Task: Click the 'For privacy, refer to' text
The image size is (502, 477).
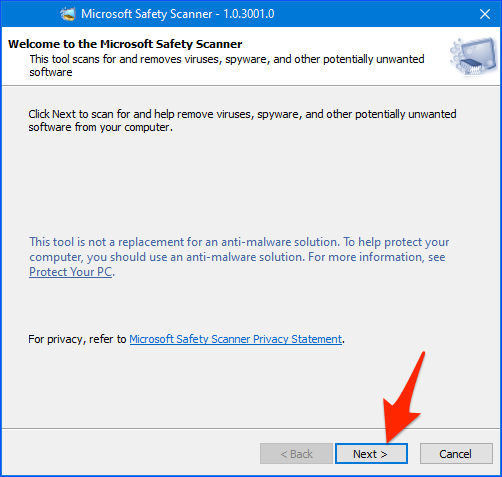Action: 77,339
